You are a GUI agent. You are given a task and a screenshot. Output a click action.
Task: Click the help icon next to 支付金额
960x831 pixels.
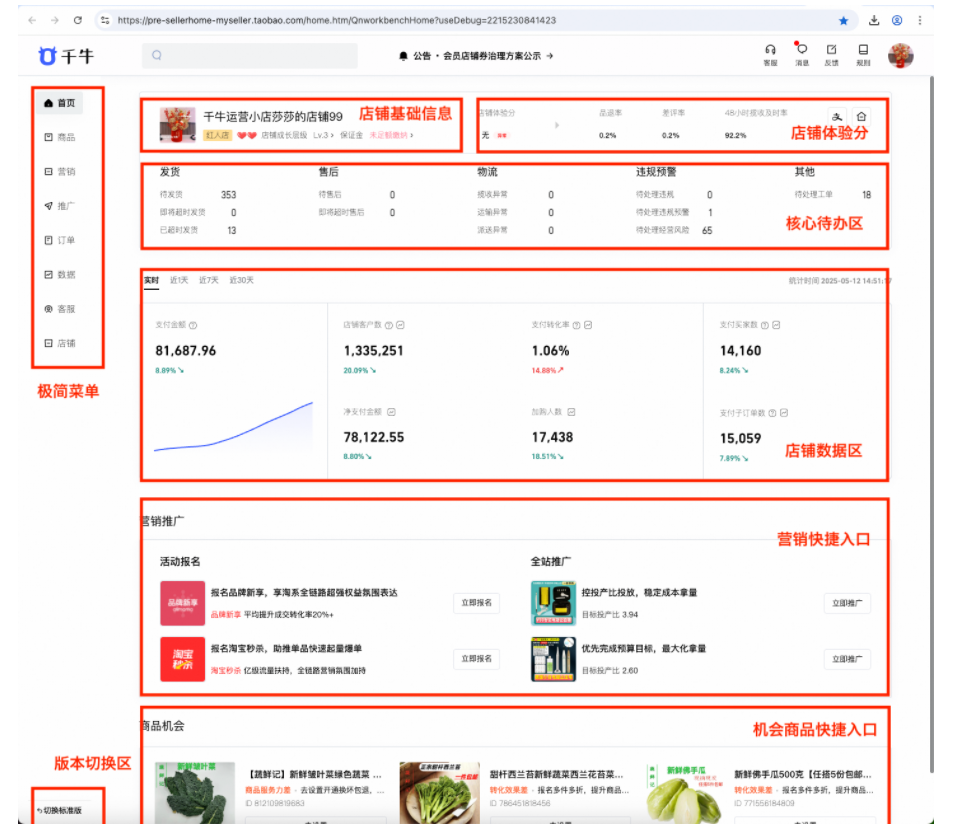click(193, 325)
